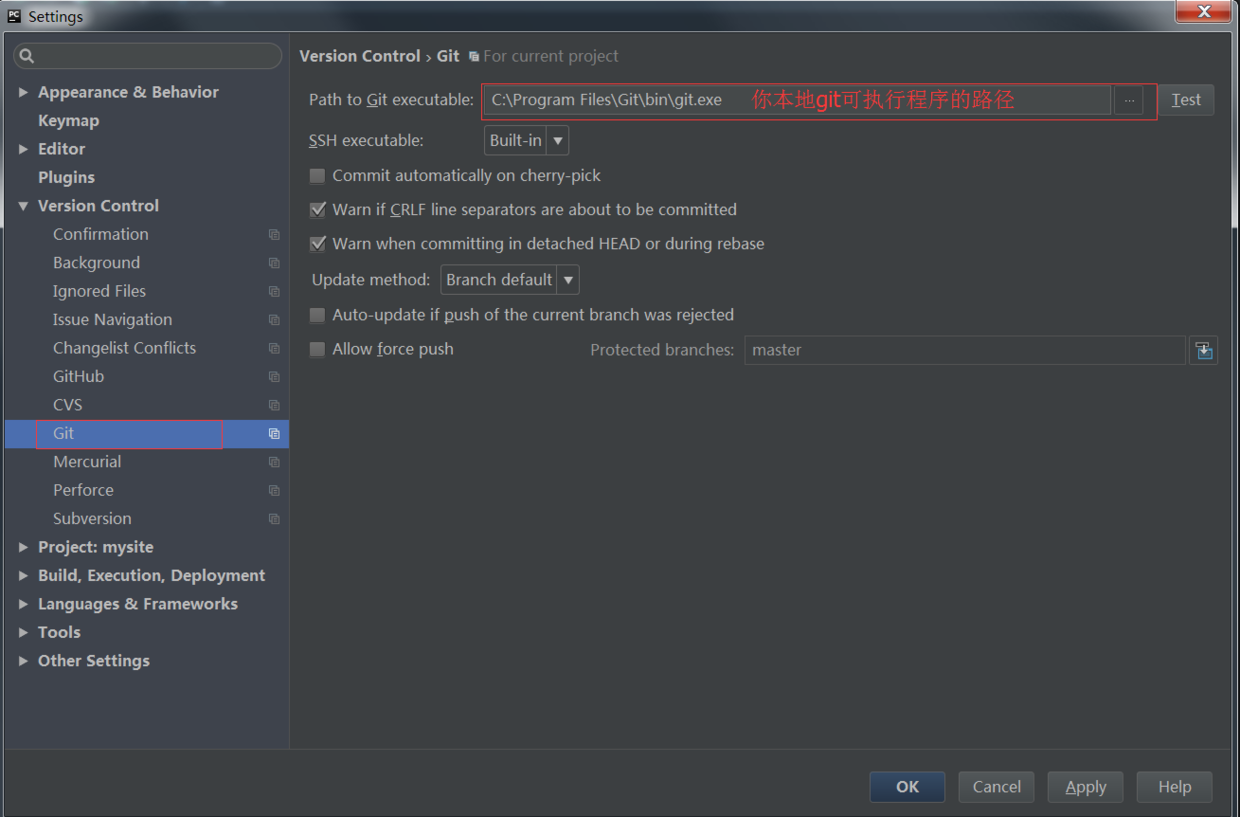The height and width of the screenshot is (817, 1240).
Task: Click the search magnifier icon in settings
Action: pyautogui.click(x=27, y=56)
